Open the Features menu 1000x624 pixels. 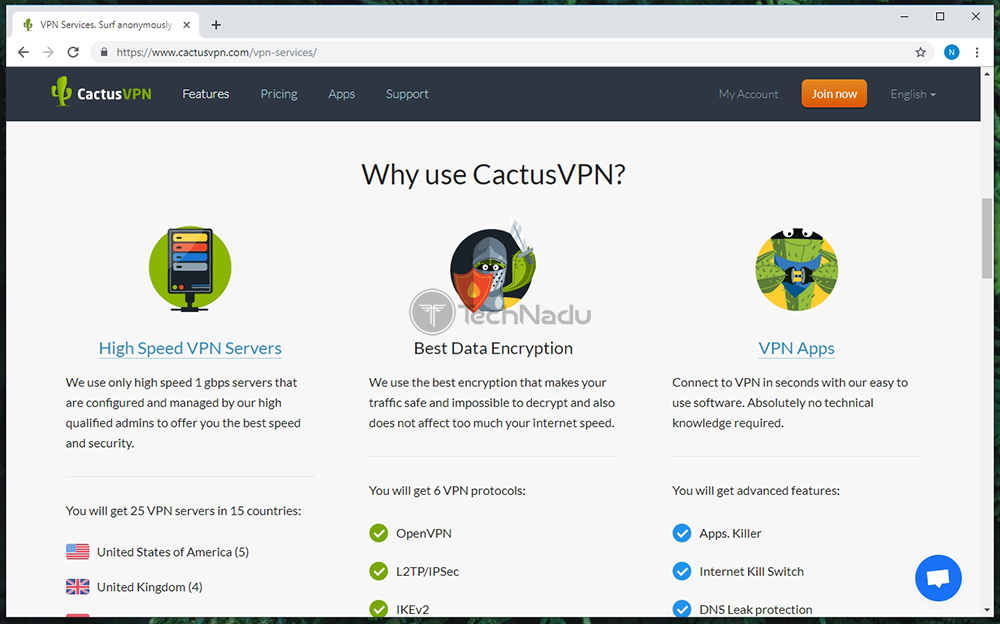[x=205, y=94]
